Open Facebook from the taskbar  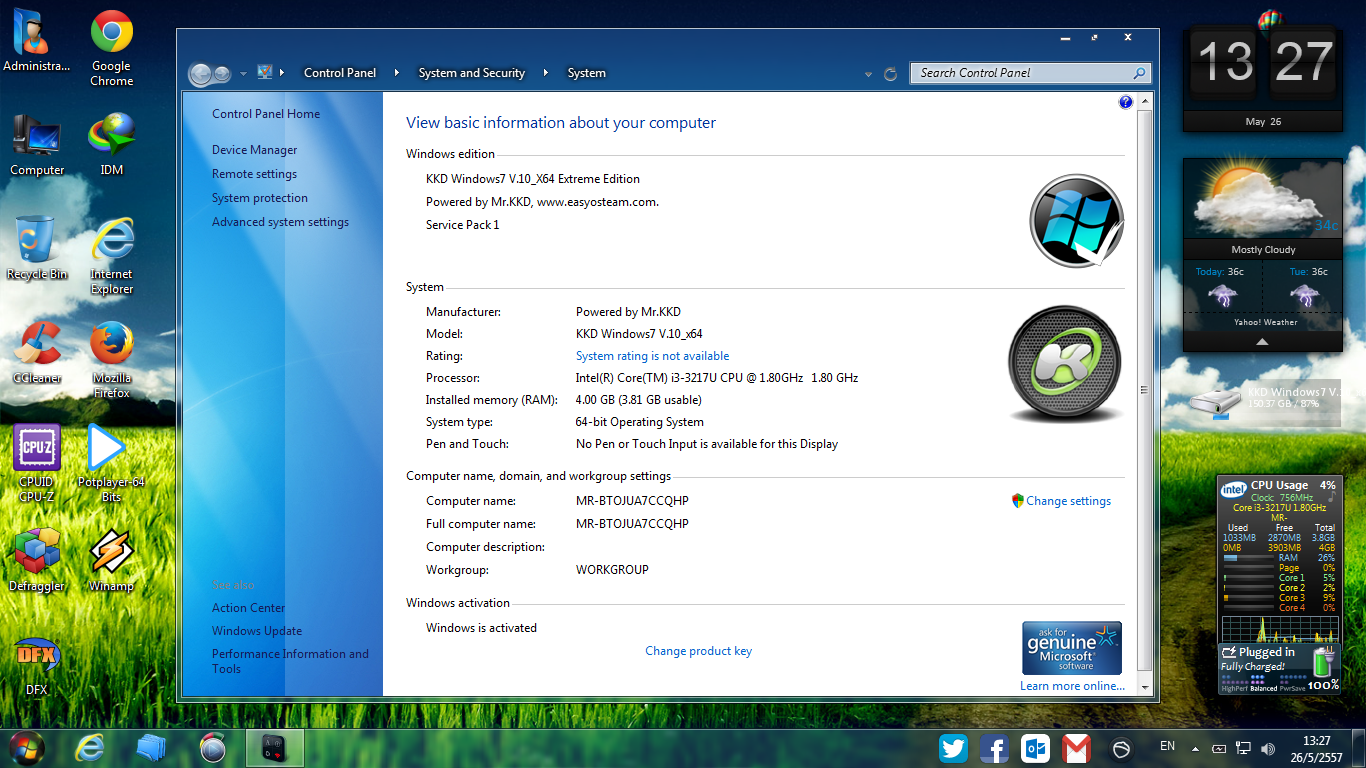pyautogui.click(x=994, y=748)
